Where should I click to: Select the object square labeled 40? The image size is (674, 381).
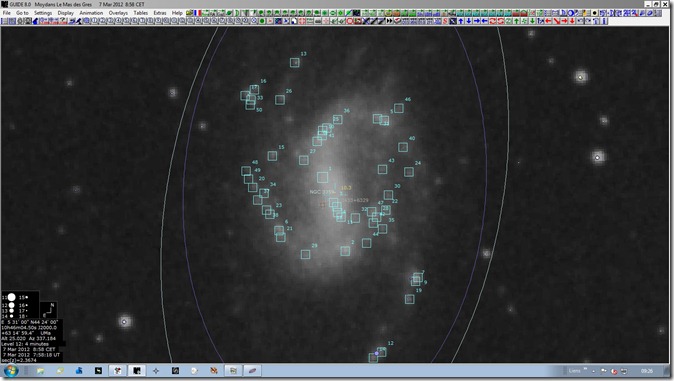pyautogui.click(x=403, y=147)
